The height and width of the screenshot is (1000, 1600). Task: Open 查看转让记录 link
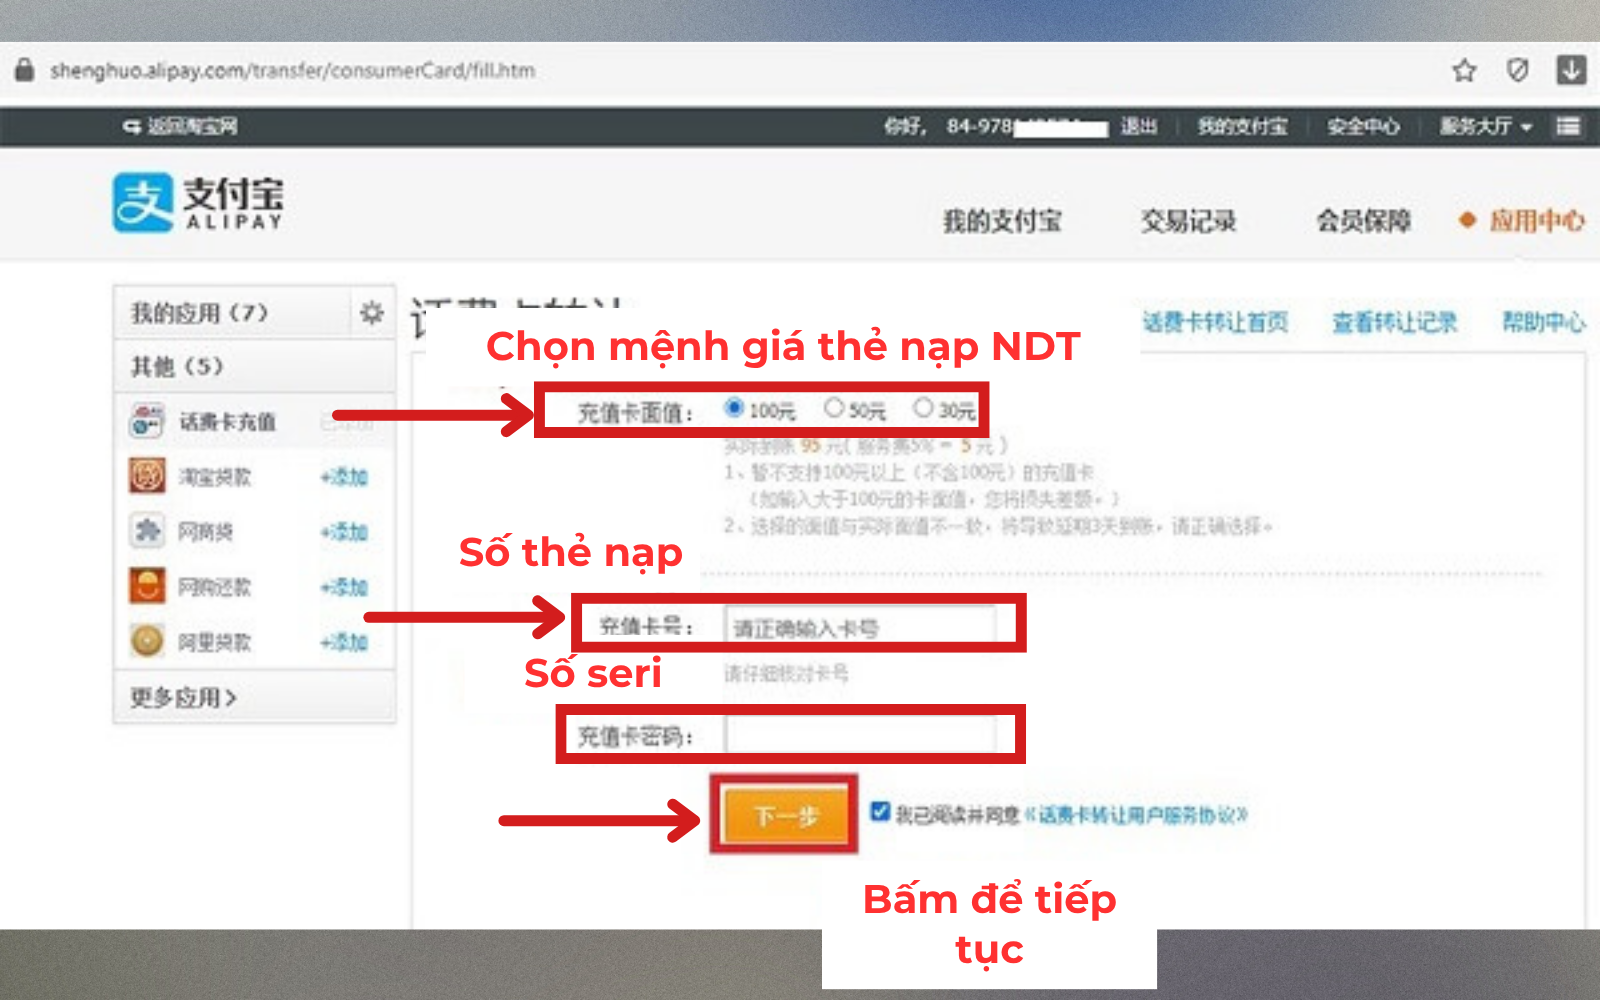(1394, 322)
